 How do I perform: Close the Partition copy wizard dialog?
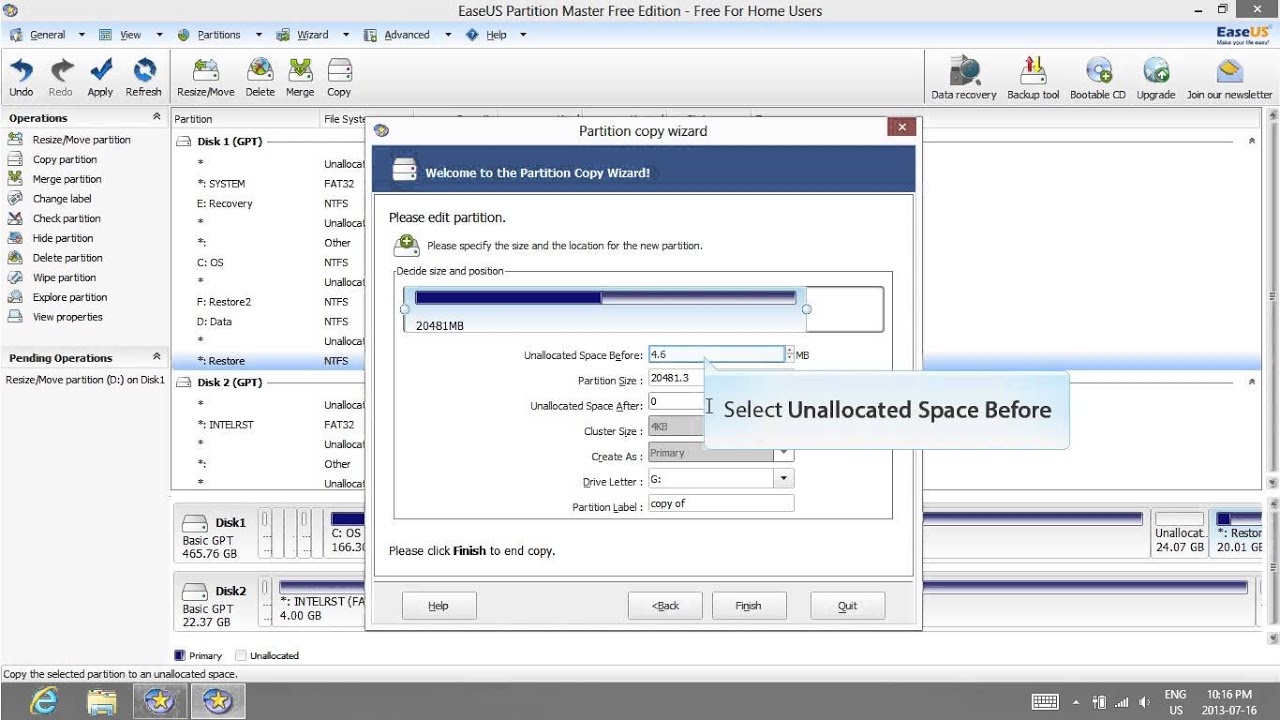pyautogui.click(x=902, y=128)
